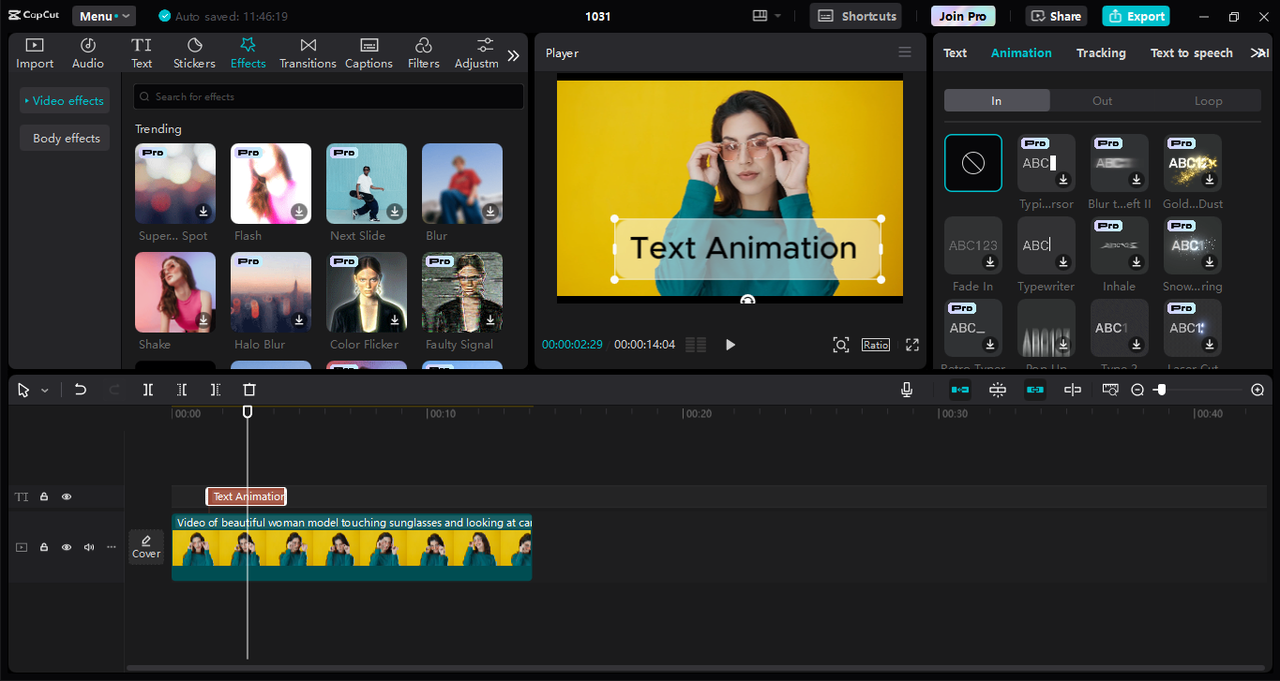Lock the text track
Viewport: 1280px width, 681px height.
(x=44, y=497)
